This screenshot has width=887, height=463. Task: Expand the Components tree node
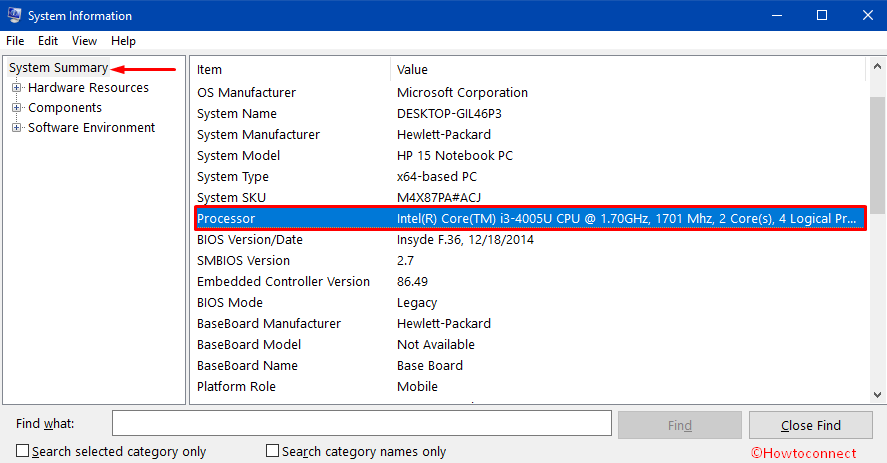tap(16, 108)
